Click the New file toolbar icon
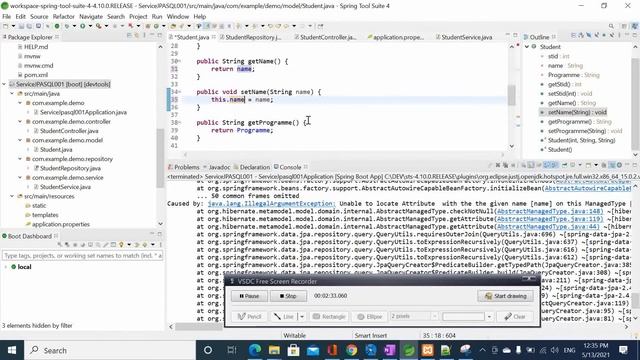 [x=6, y=26]
